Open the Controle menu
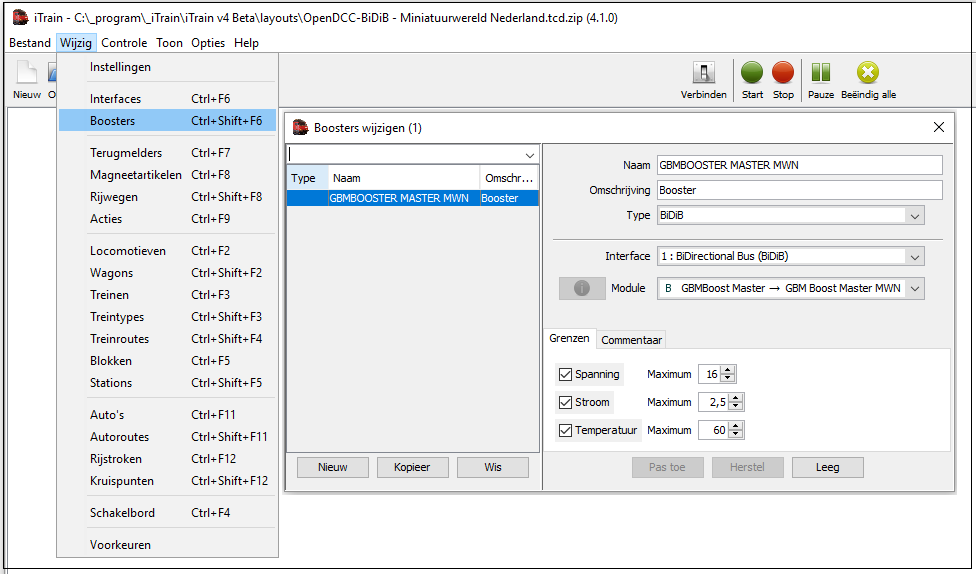The width and height of the screenshot is (976, 574). tap(124, 43)
